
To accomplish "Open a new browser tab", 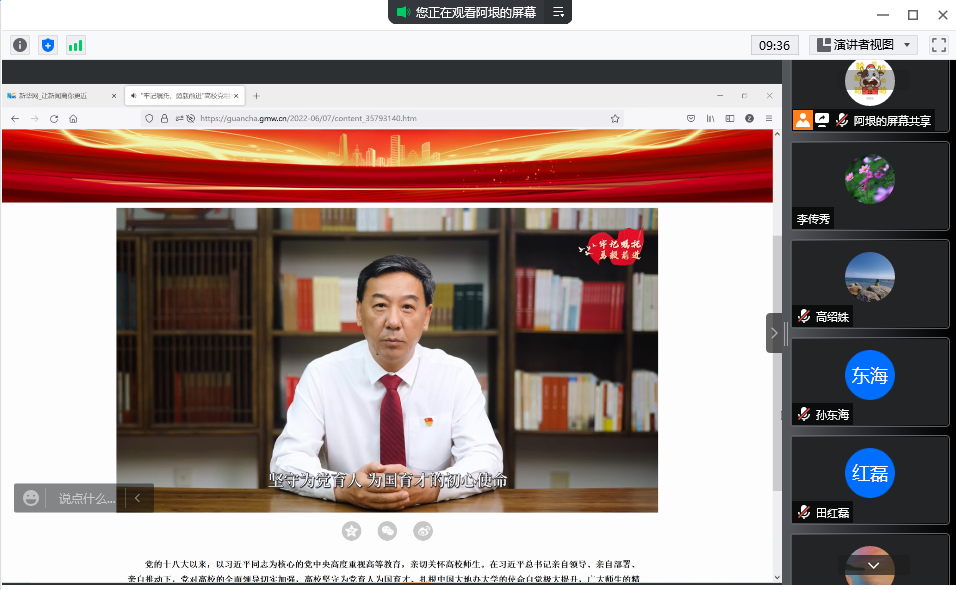I will 256,96.
